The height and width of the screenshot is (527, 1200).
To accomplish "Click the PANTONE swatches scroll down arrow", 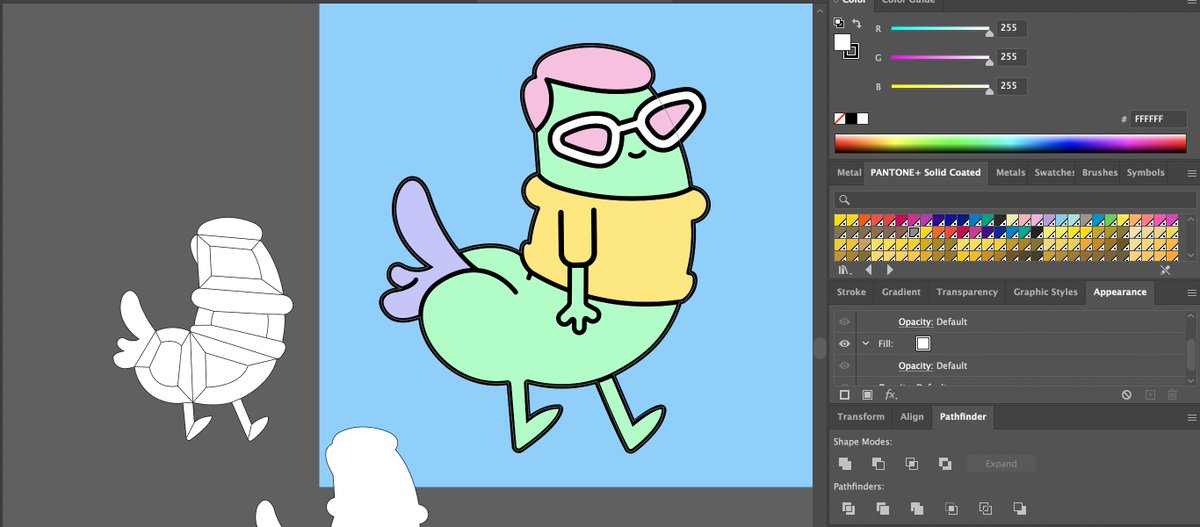I will click(x=1191, y=256).
